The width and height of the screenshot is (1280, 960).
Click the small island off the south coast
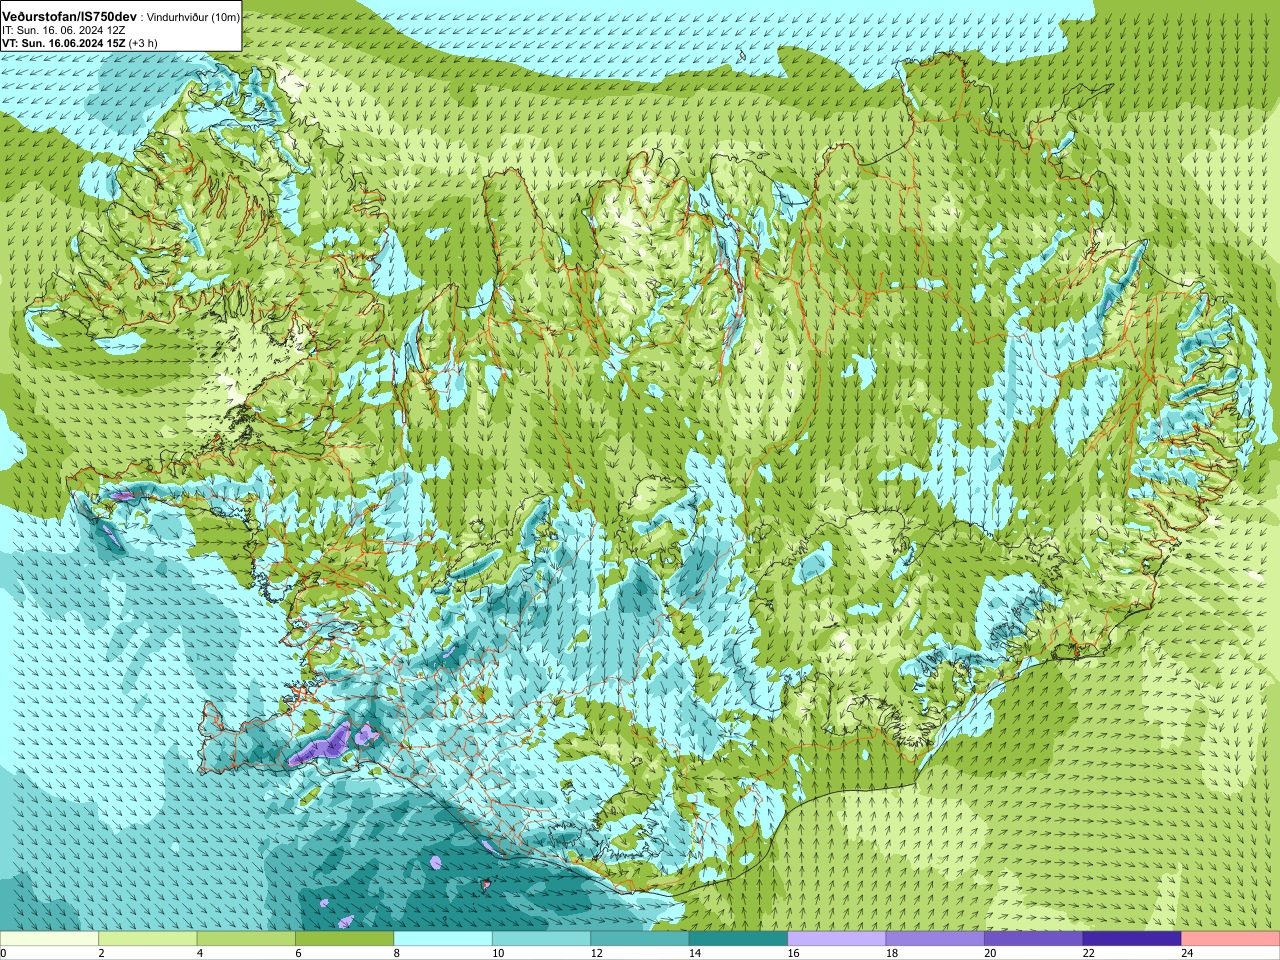485,883
